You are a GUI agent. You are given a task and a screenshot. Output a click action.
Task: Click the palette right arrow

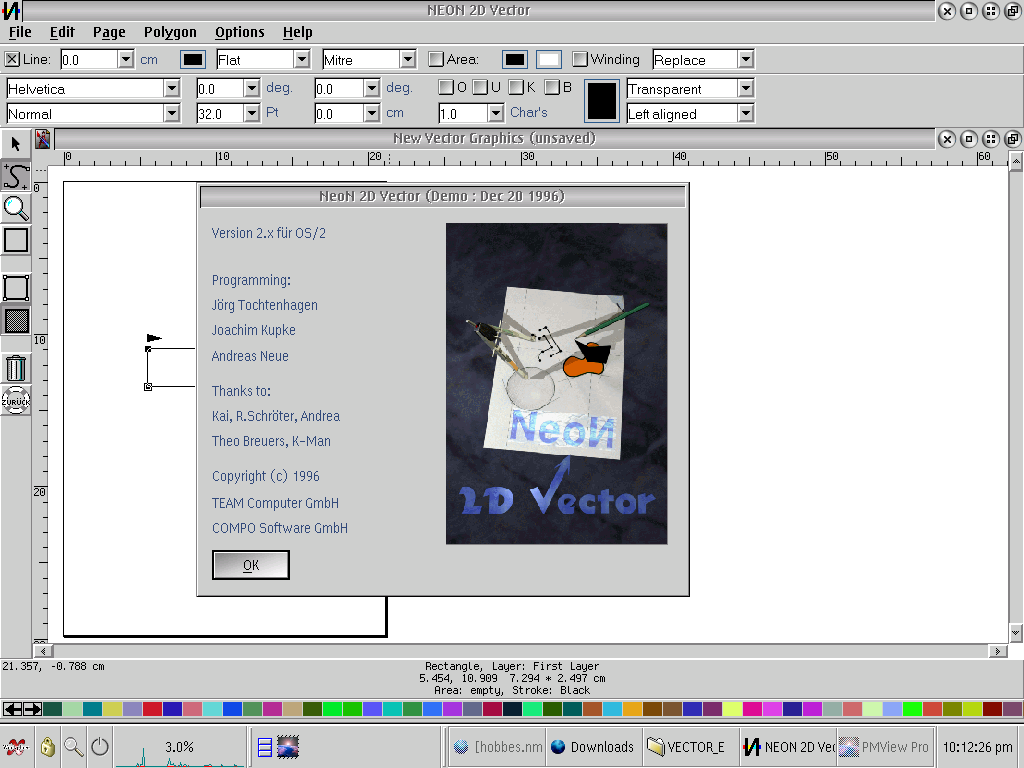33,709
